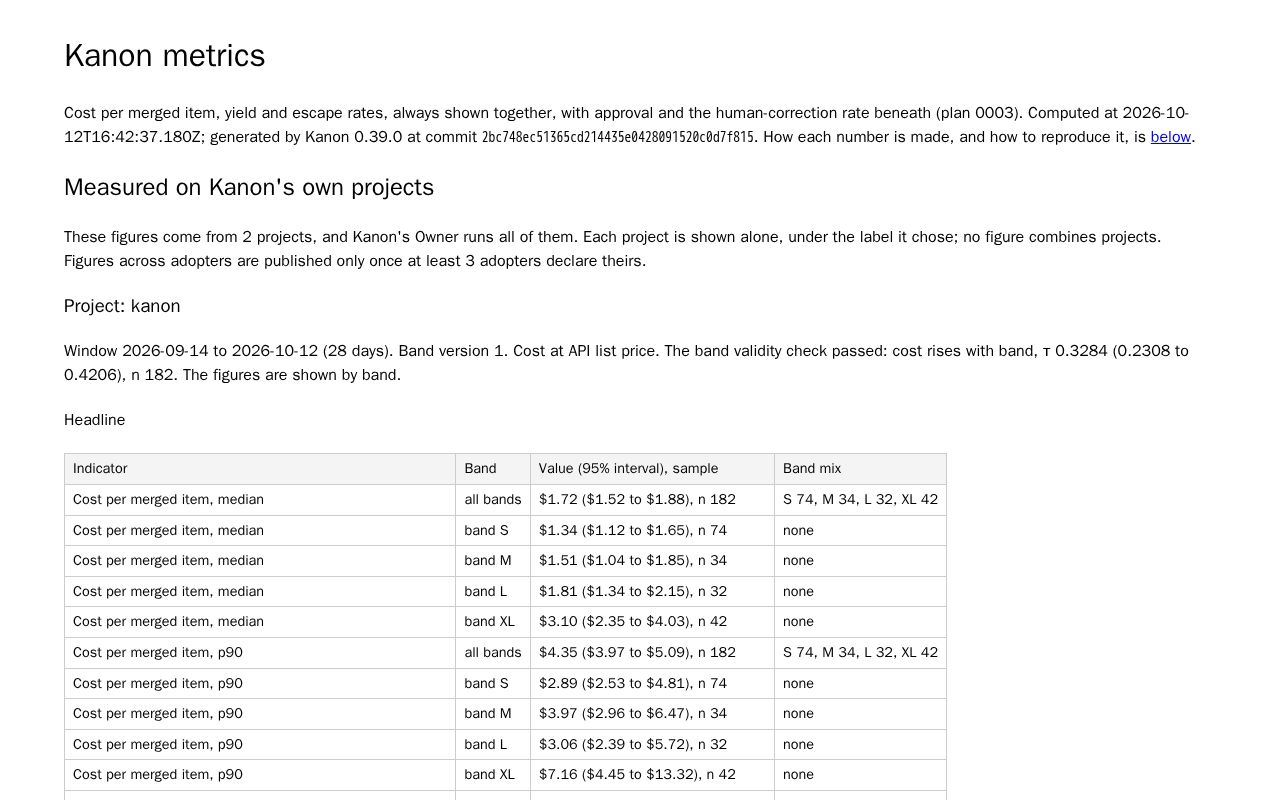Select cell '$3.10 ($2.35 to $4.03), n 42'

652,622
